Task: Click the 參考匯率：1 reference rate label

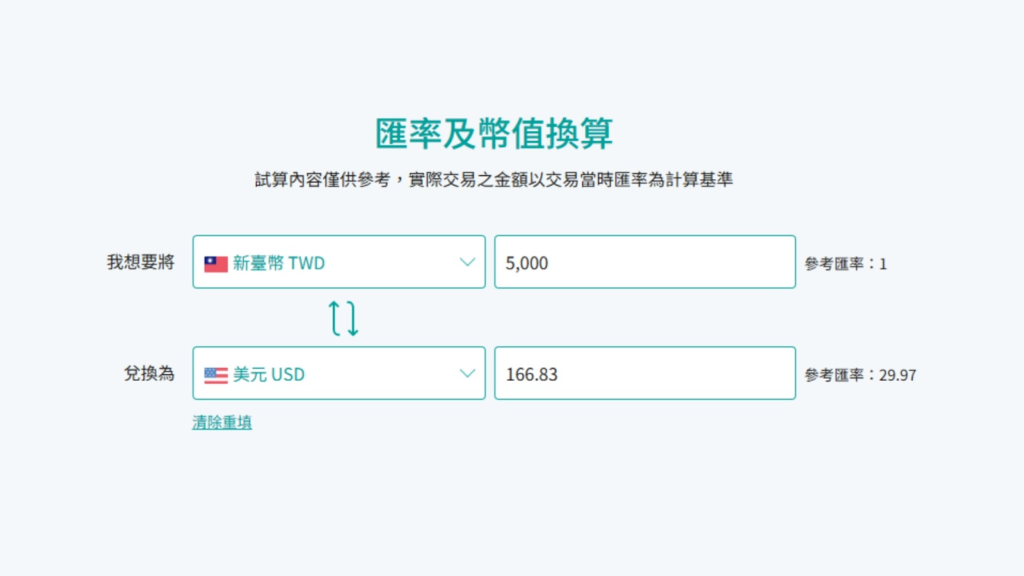Action: [x=848, y=261]
